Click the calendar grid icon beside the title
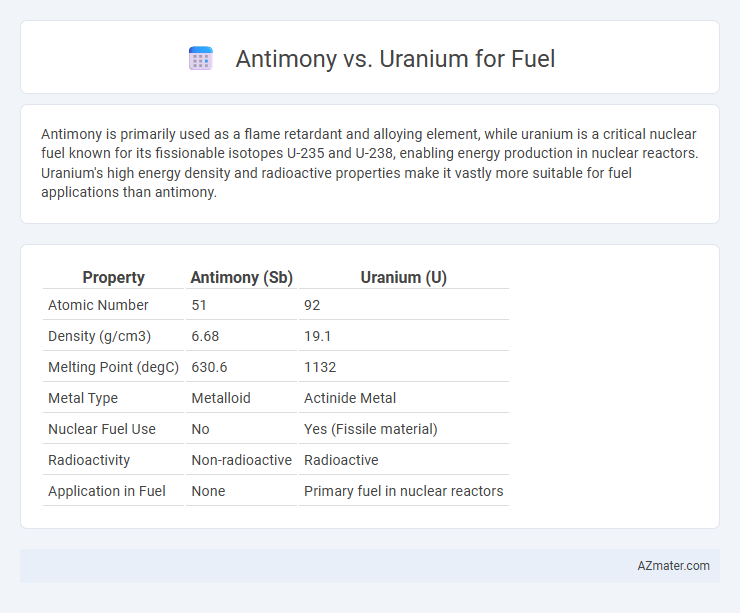 coord(201,59)
